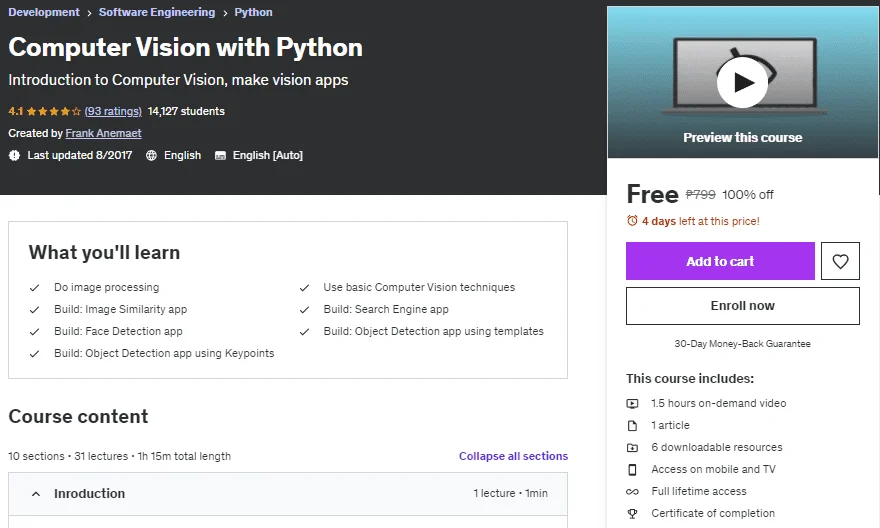Click Certificate of completion text

[x=713, y=513]
